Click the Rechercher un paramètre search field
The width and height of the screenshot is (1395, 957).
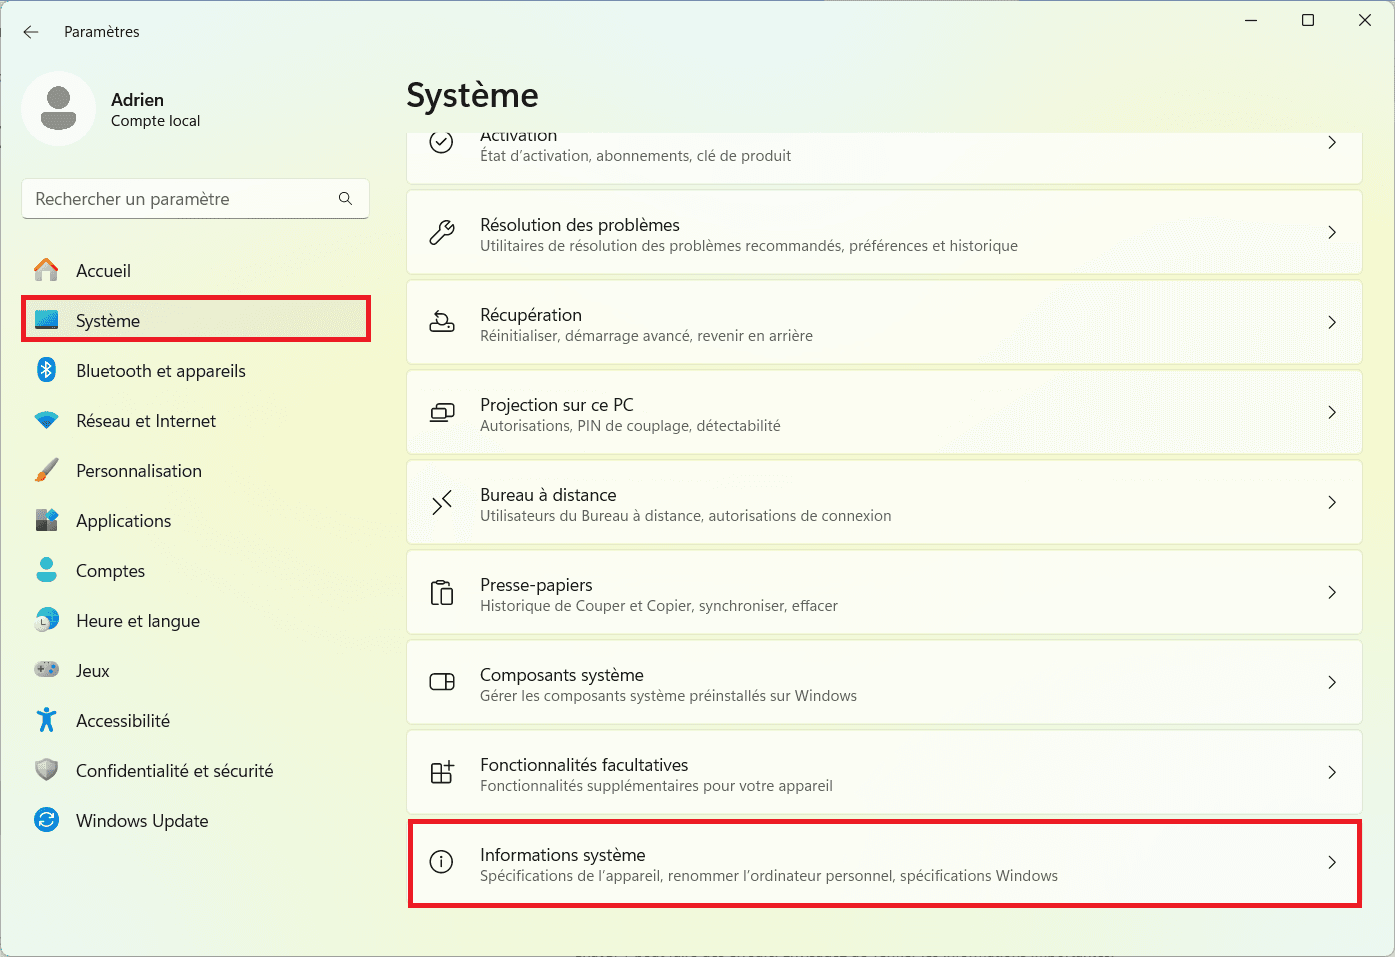tap(195, 199)
